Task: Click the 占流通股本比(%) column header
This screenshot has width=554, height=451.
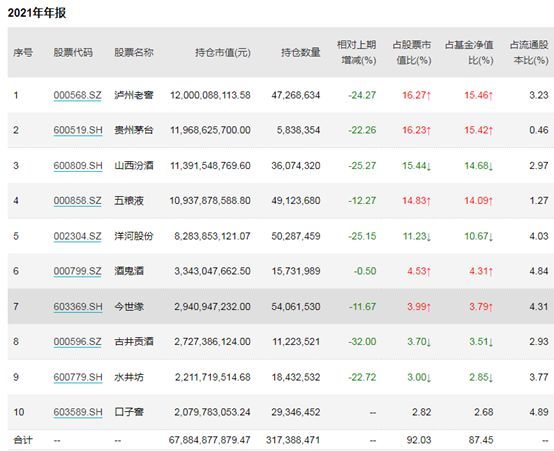Action: [x=529, y=53]
